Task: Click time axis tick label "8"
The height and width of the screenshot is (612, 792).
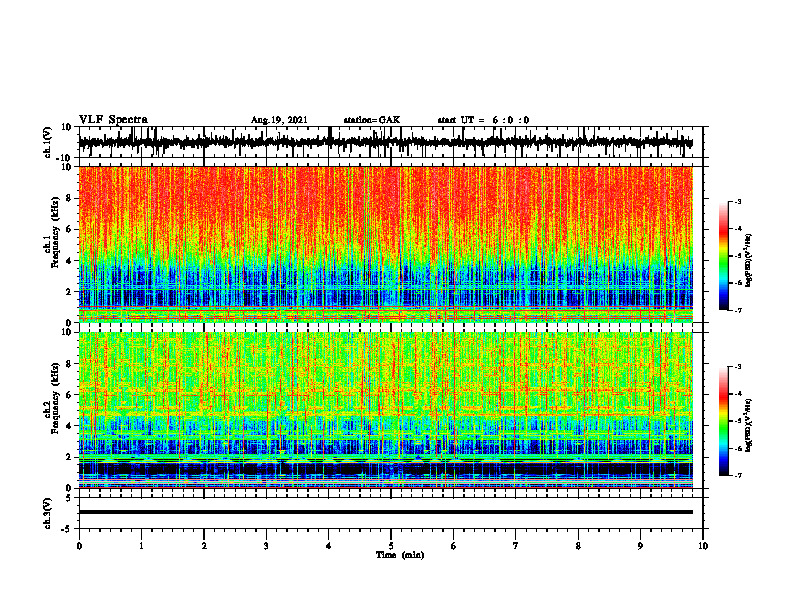Action: point(578,546)
